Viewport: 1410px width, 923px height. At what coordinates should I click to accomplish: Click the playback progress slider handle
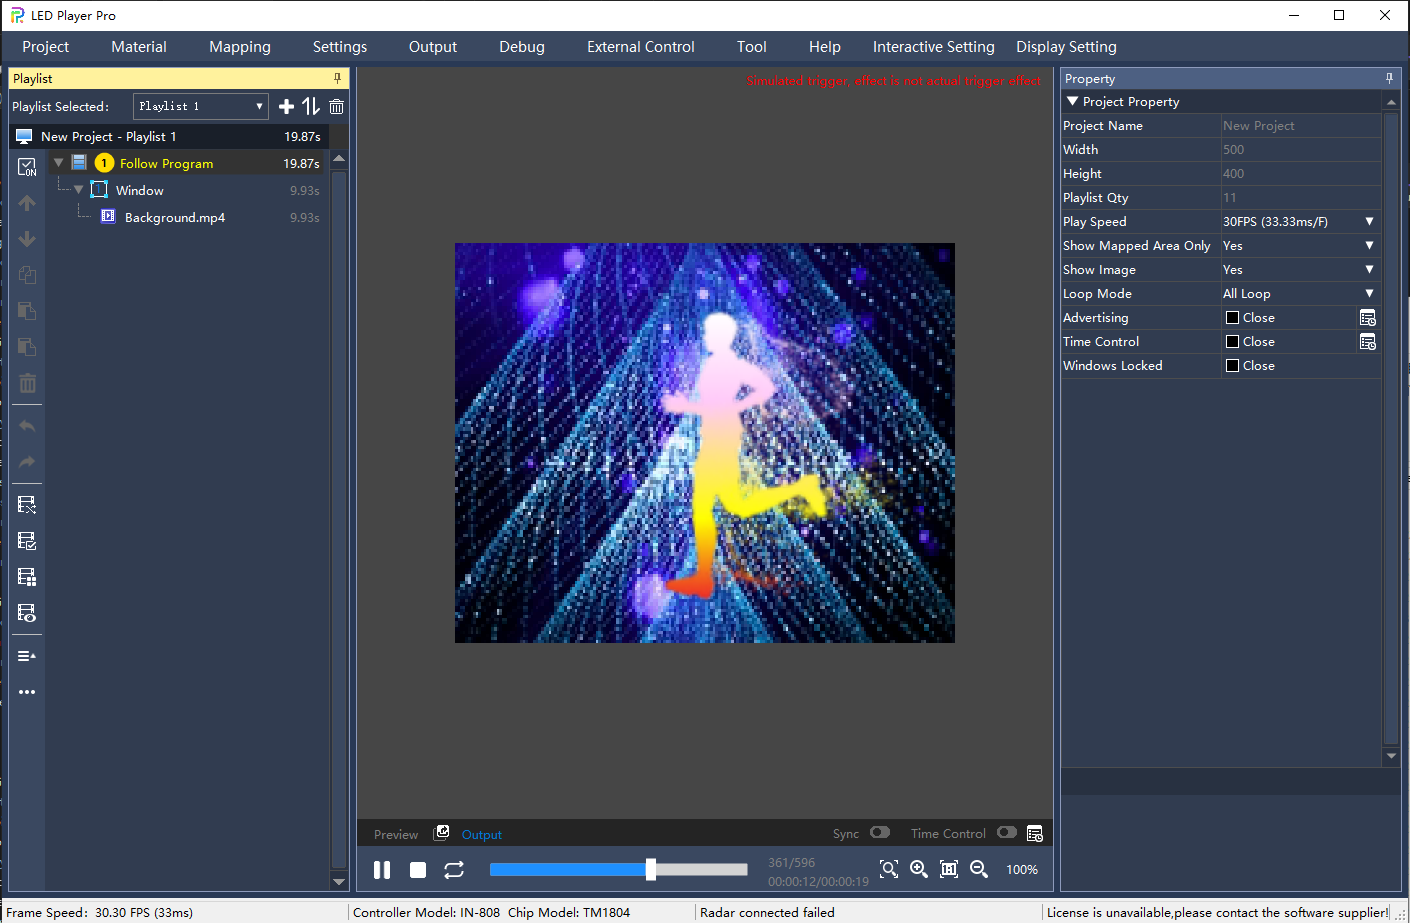[651, 869]
